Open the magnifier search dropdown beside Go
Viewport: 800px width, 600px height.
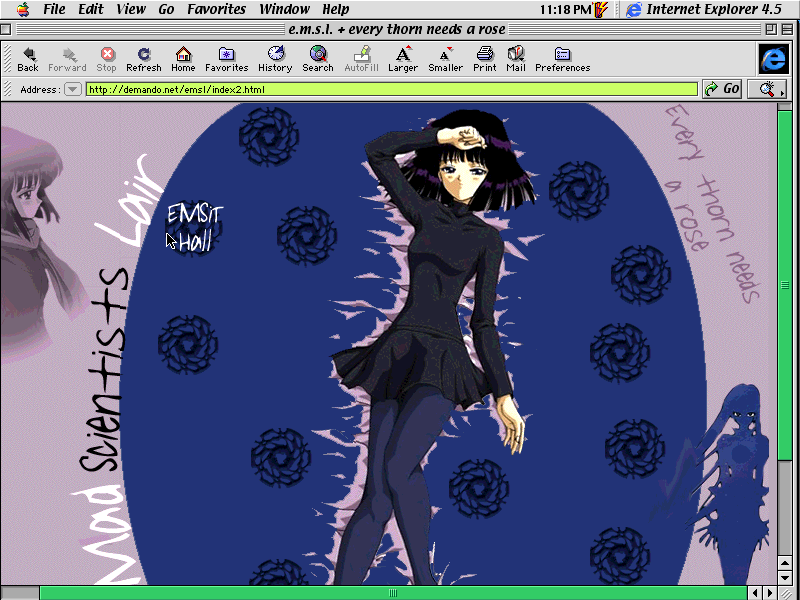(767, 89)
